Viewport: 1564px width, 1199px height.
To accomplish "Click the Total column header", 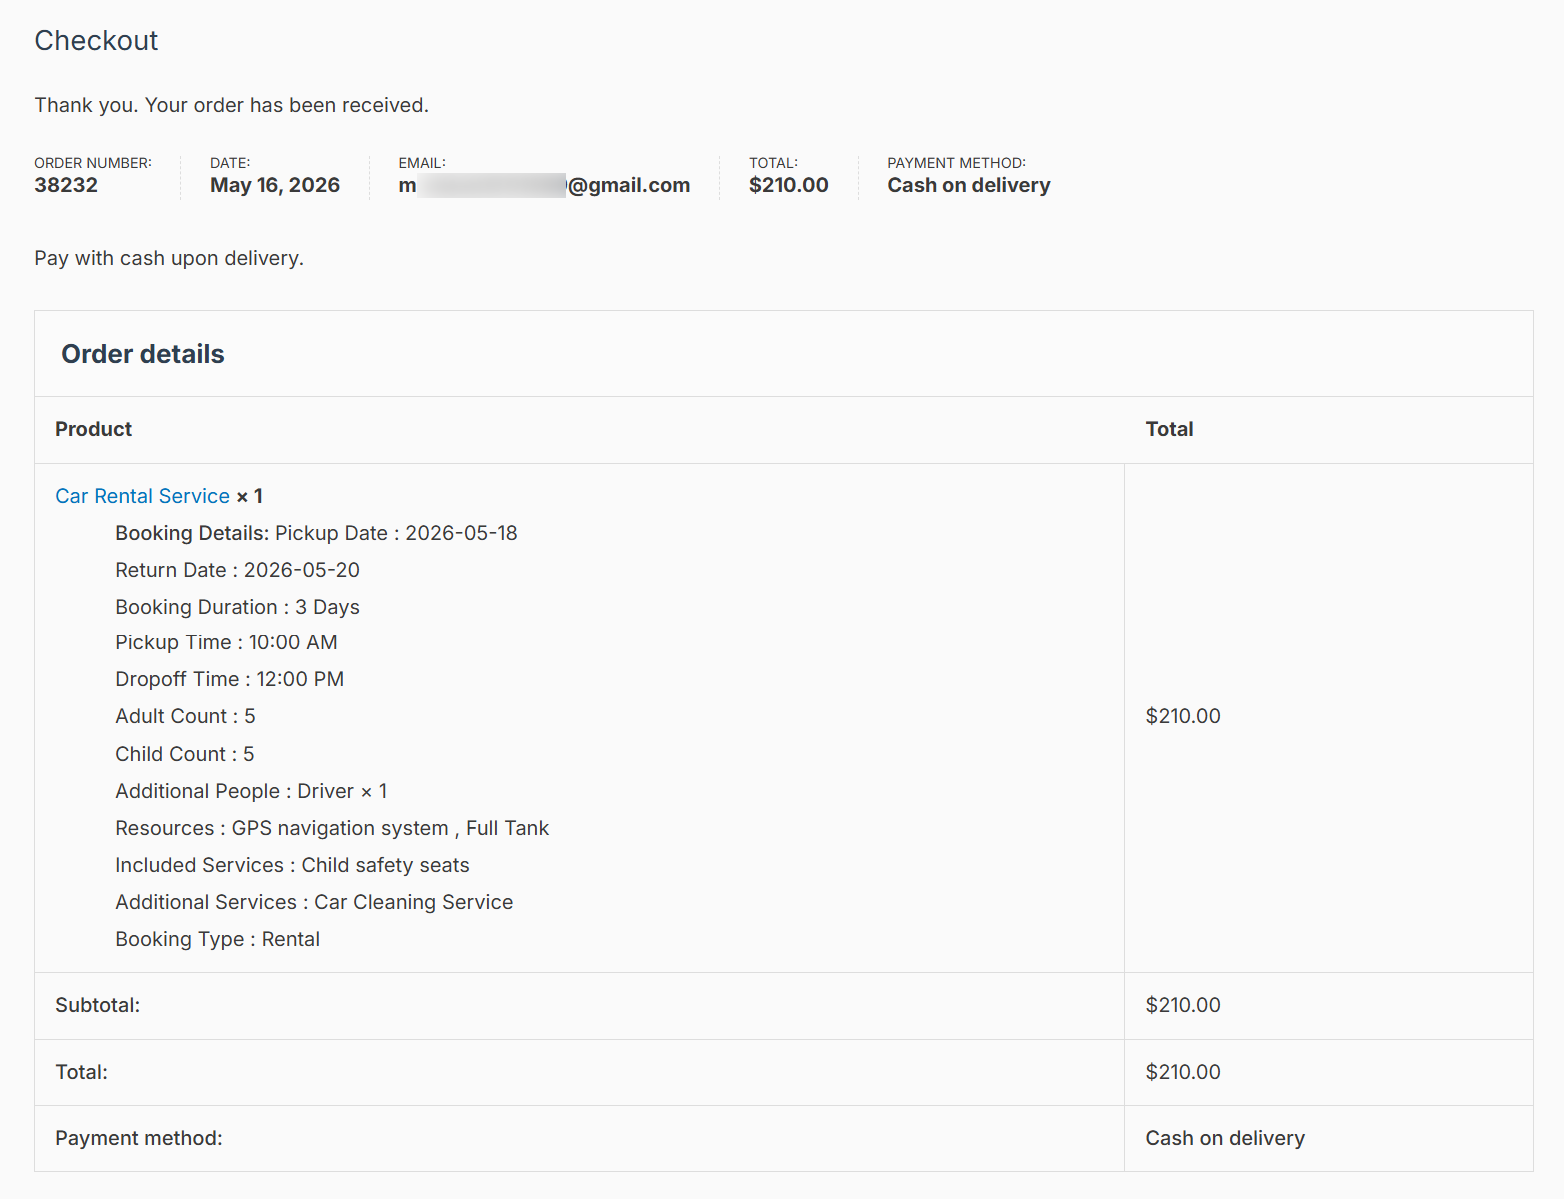I will (1169, 429).
